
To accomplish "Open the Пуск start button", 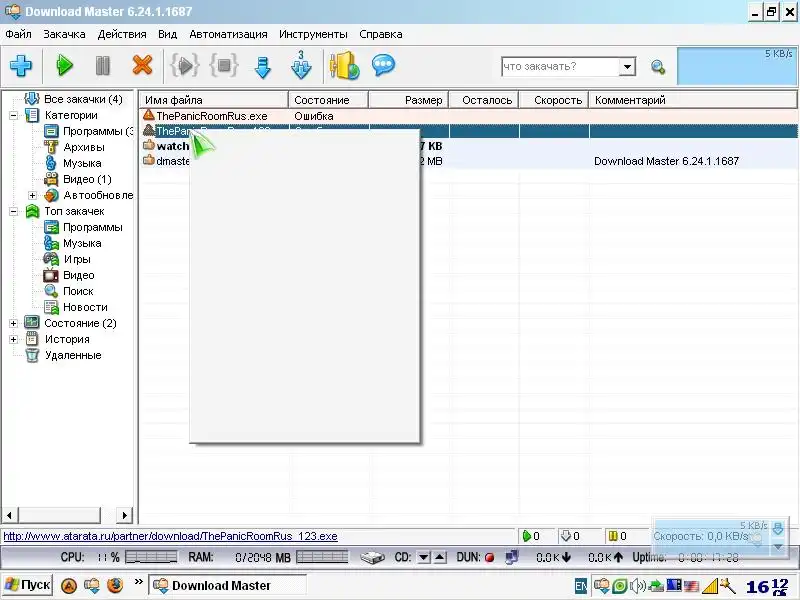I will 28,585.
